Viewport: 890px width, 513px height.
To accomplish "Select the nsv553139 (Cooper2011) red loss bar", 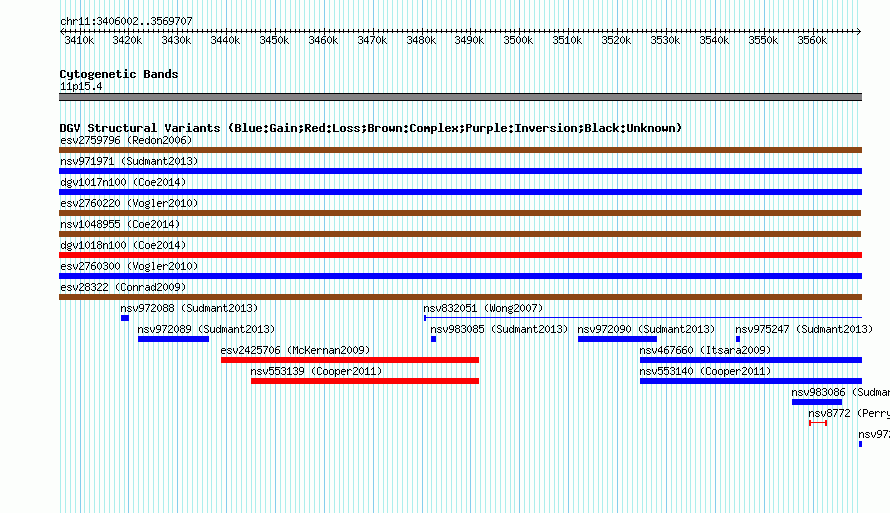I will 365,381.
